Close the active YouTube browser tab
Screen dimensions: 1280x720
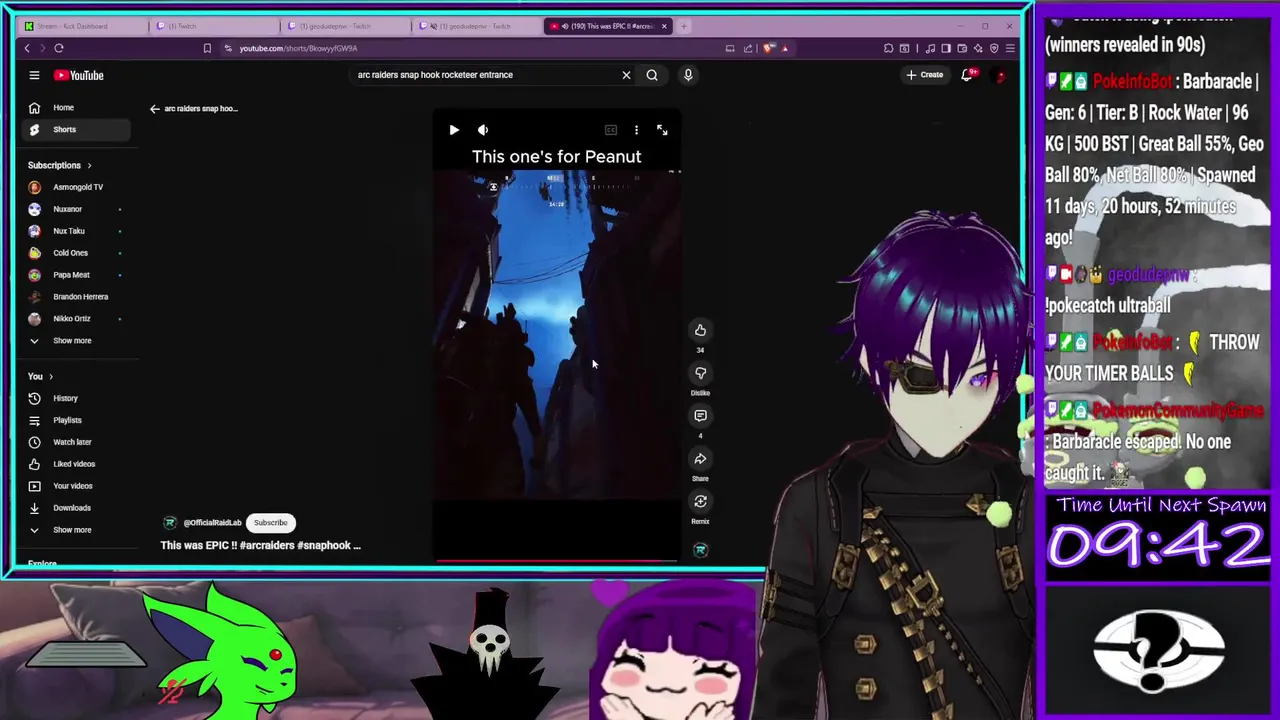[664, 26]
